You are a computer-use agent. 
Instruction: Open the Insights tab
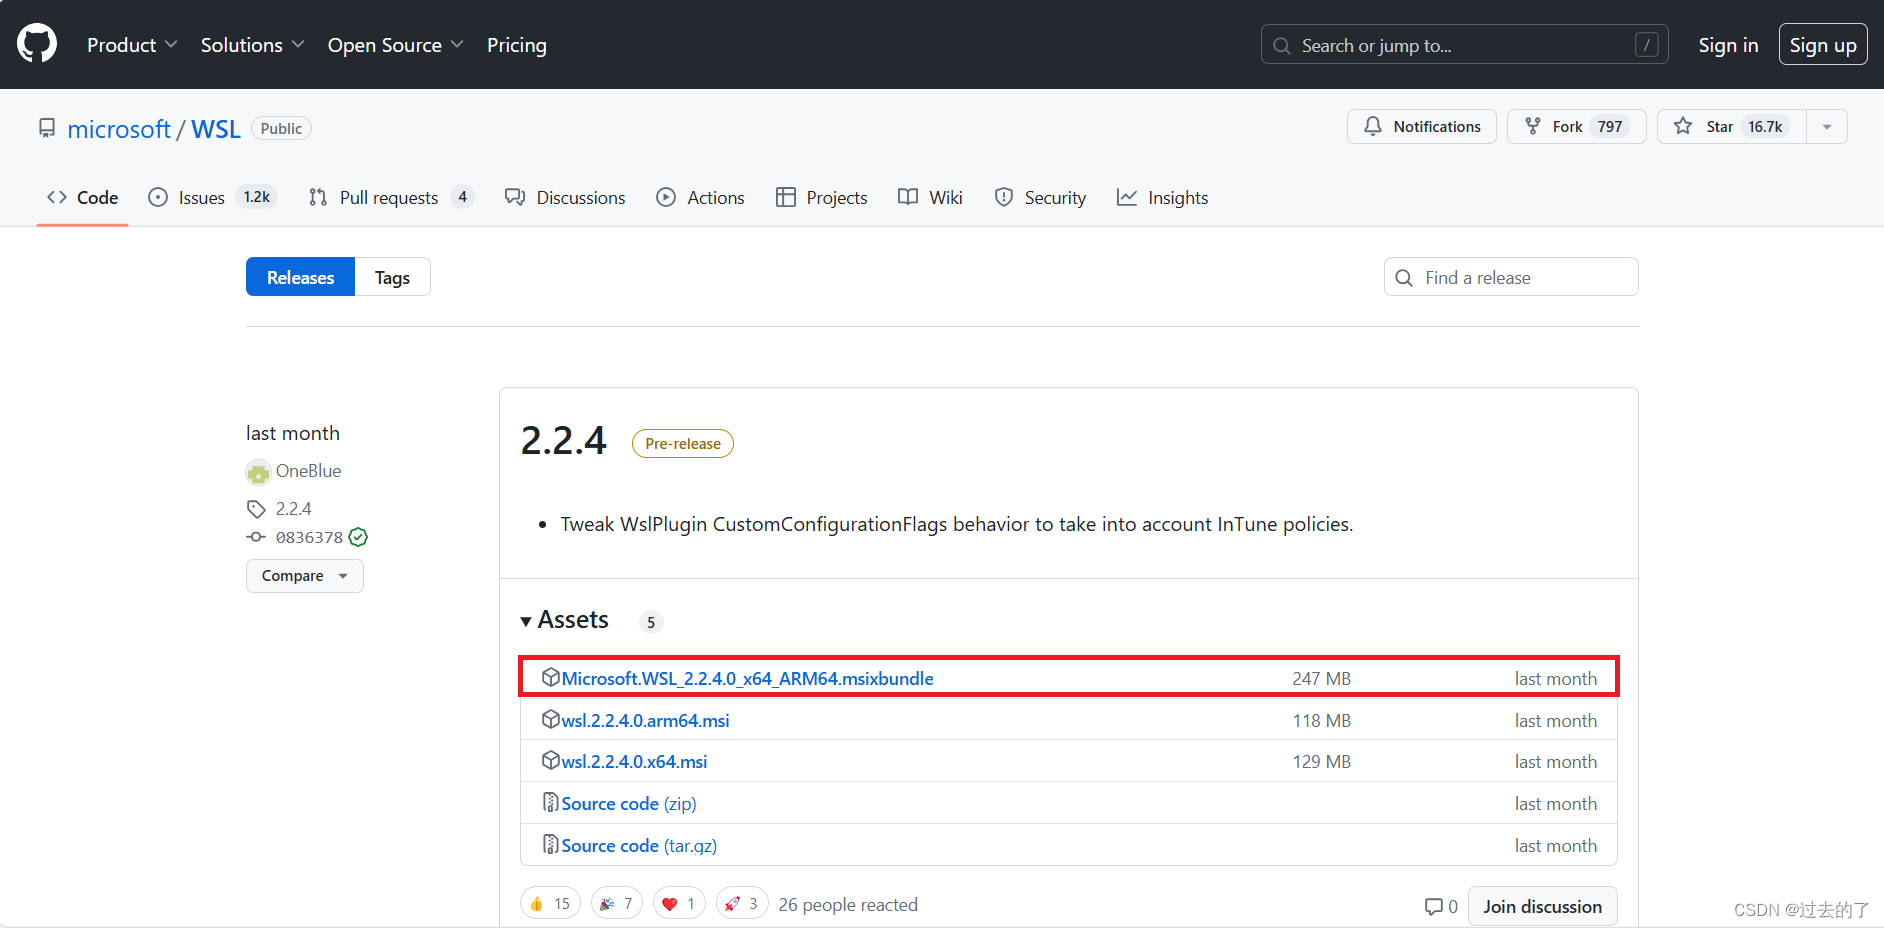(x=1162, y=198)
